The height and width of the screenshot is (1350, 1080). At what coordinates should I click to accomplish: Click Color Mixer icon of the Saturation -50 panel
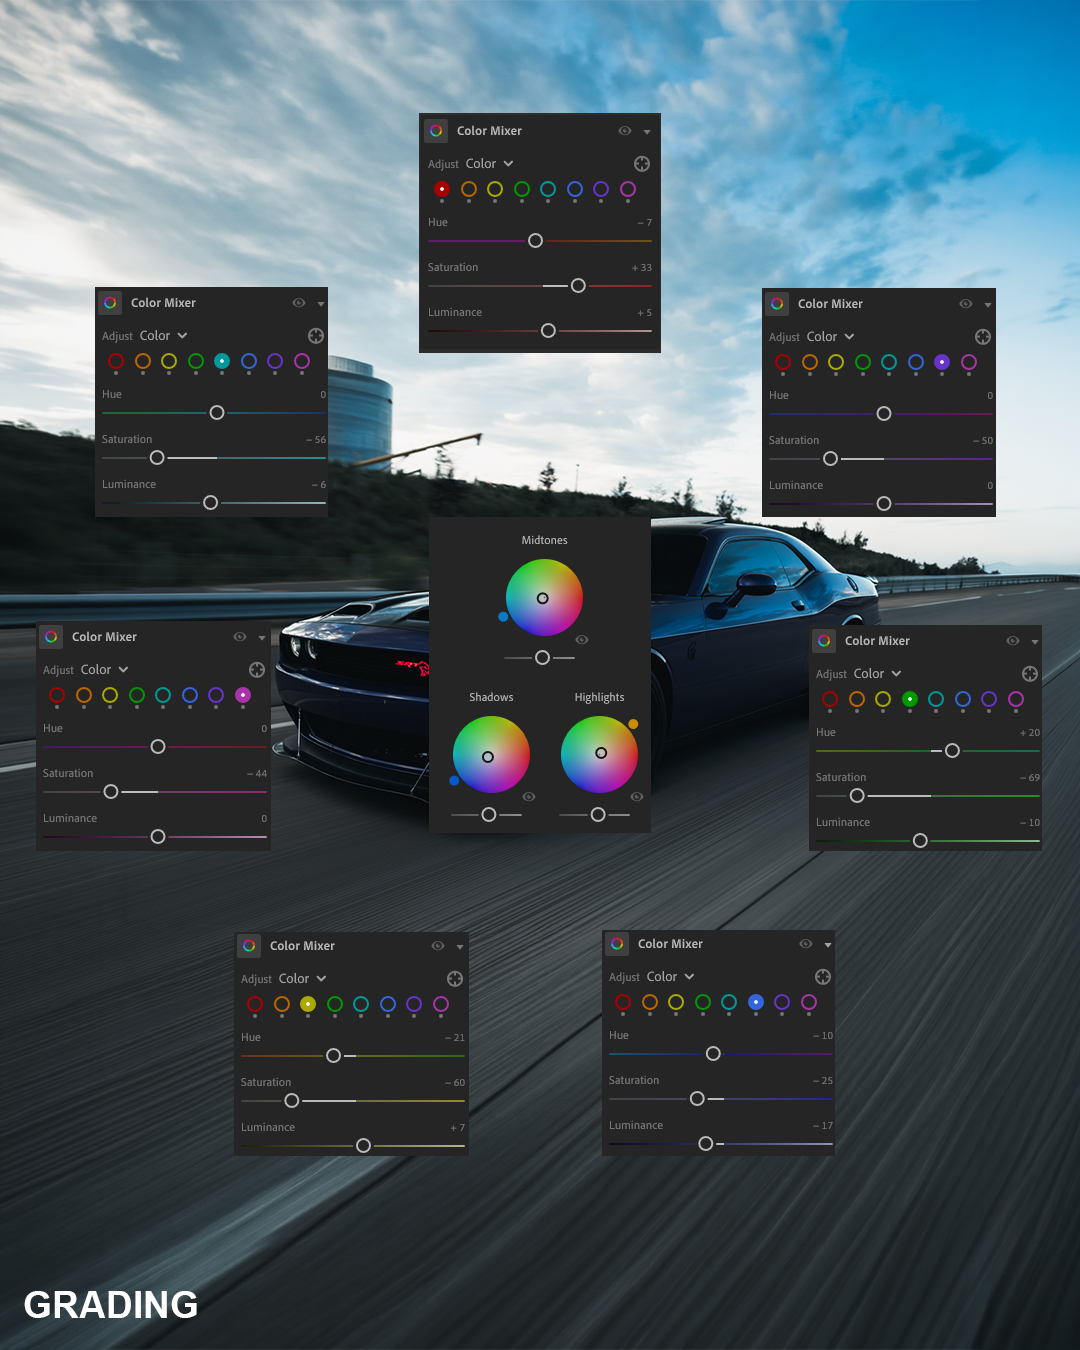(x=777, y=304)
